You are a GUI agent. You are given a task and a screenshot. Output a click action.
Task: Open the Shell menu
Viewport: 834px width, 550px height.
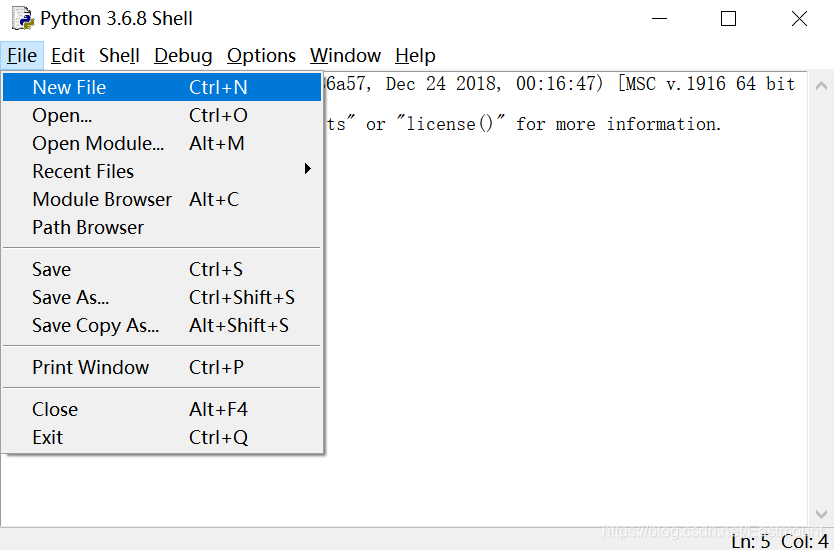point(119,56)
